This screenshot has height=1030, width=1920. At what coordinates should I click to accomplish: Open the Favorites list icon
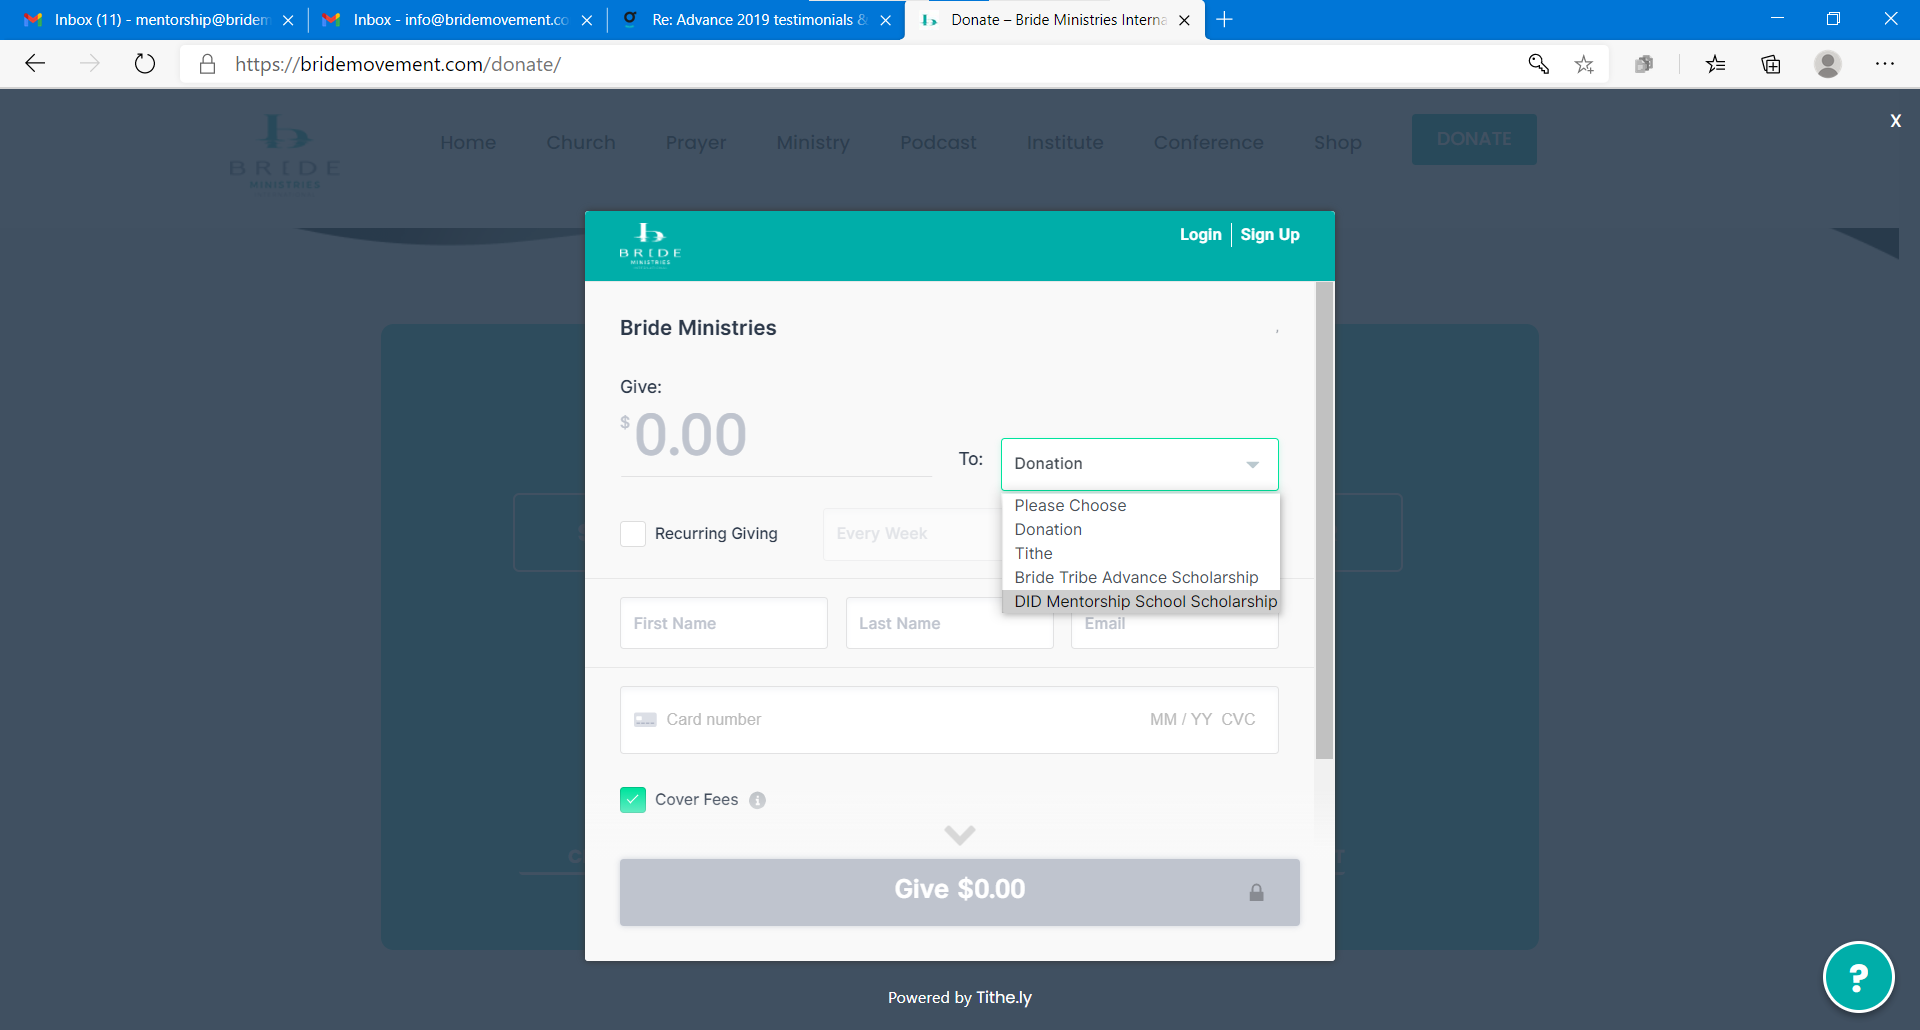[1716, 64]
